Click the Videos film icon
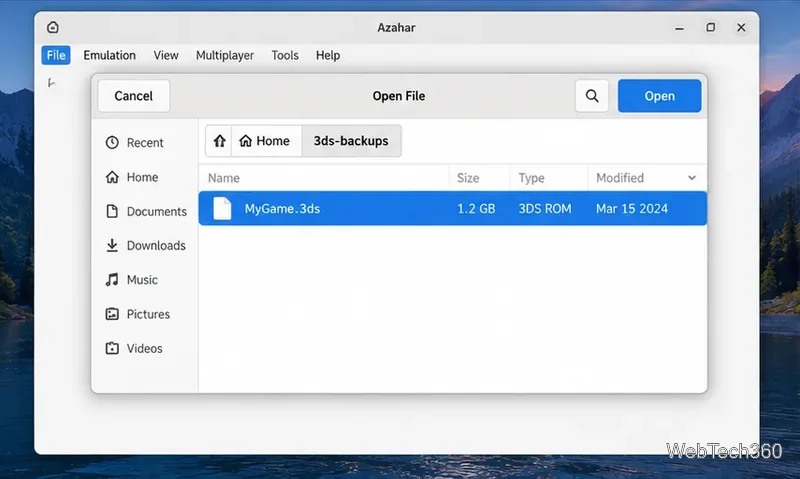Screen dimensions: 800x479 pos(112,348)
